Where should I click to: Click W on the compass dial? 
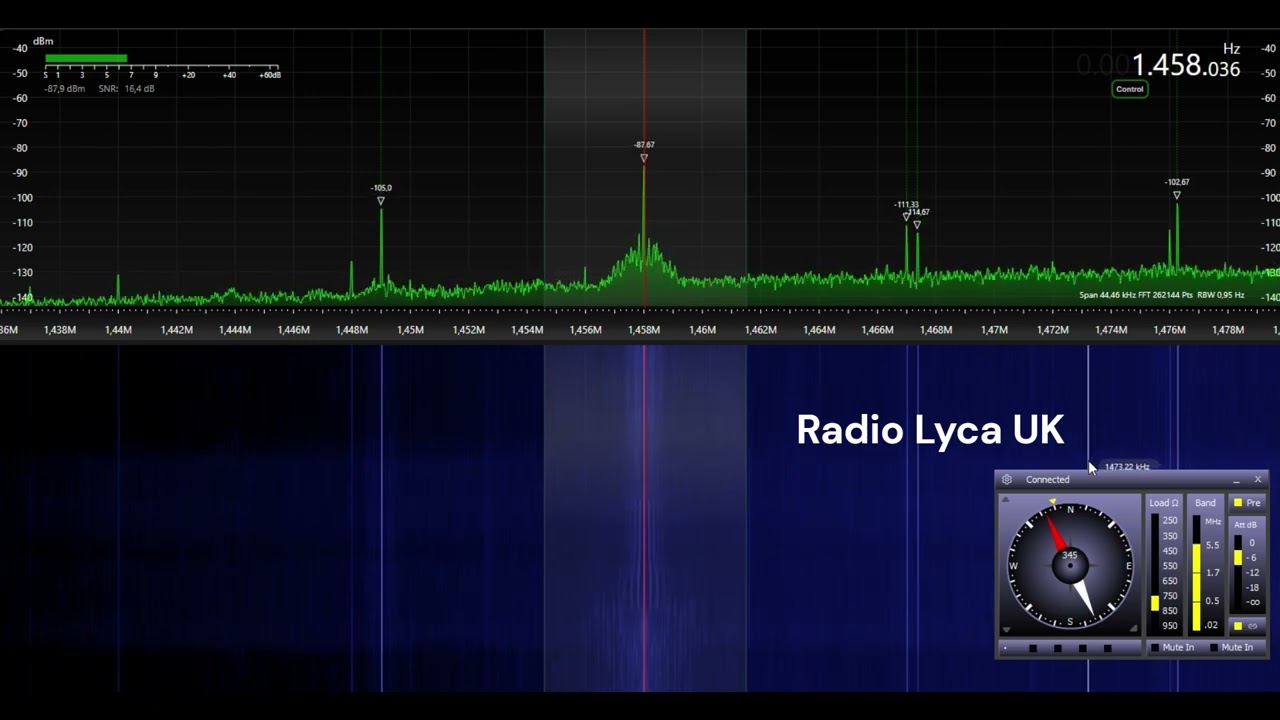coord(1013,565)
